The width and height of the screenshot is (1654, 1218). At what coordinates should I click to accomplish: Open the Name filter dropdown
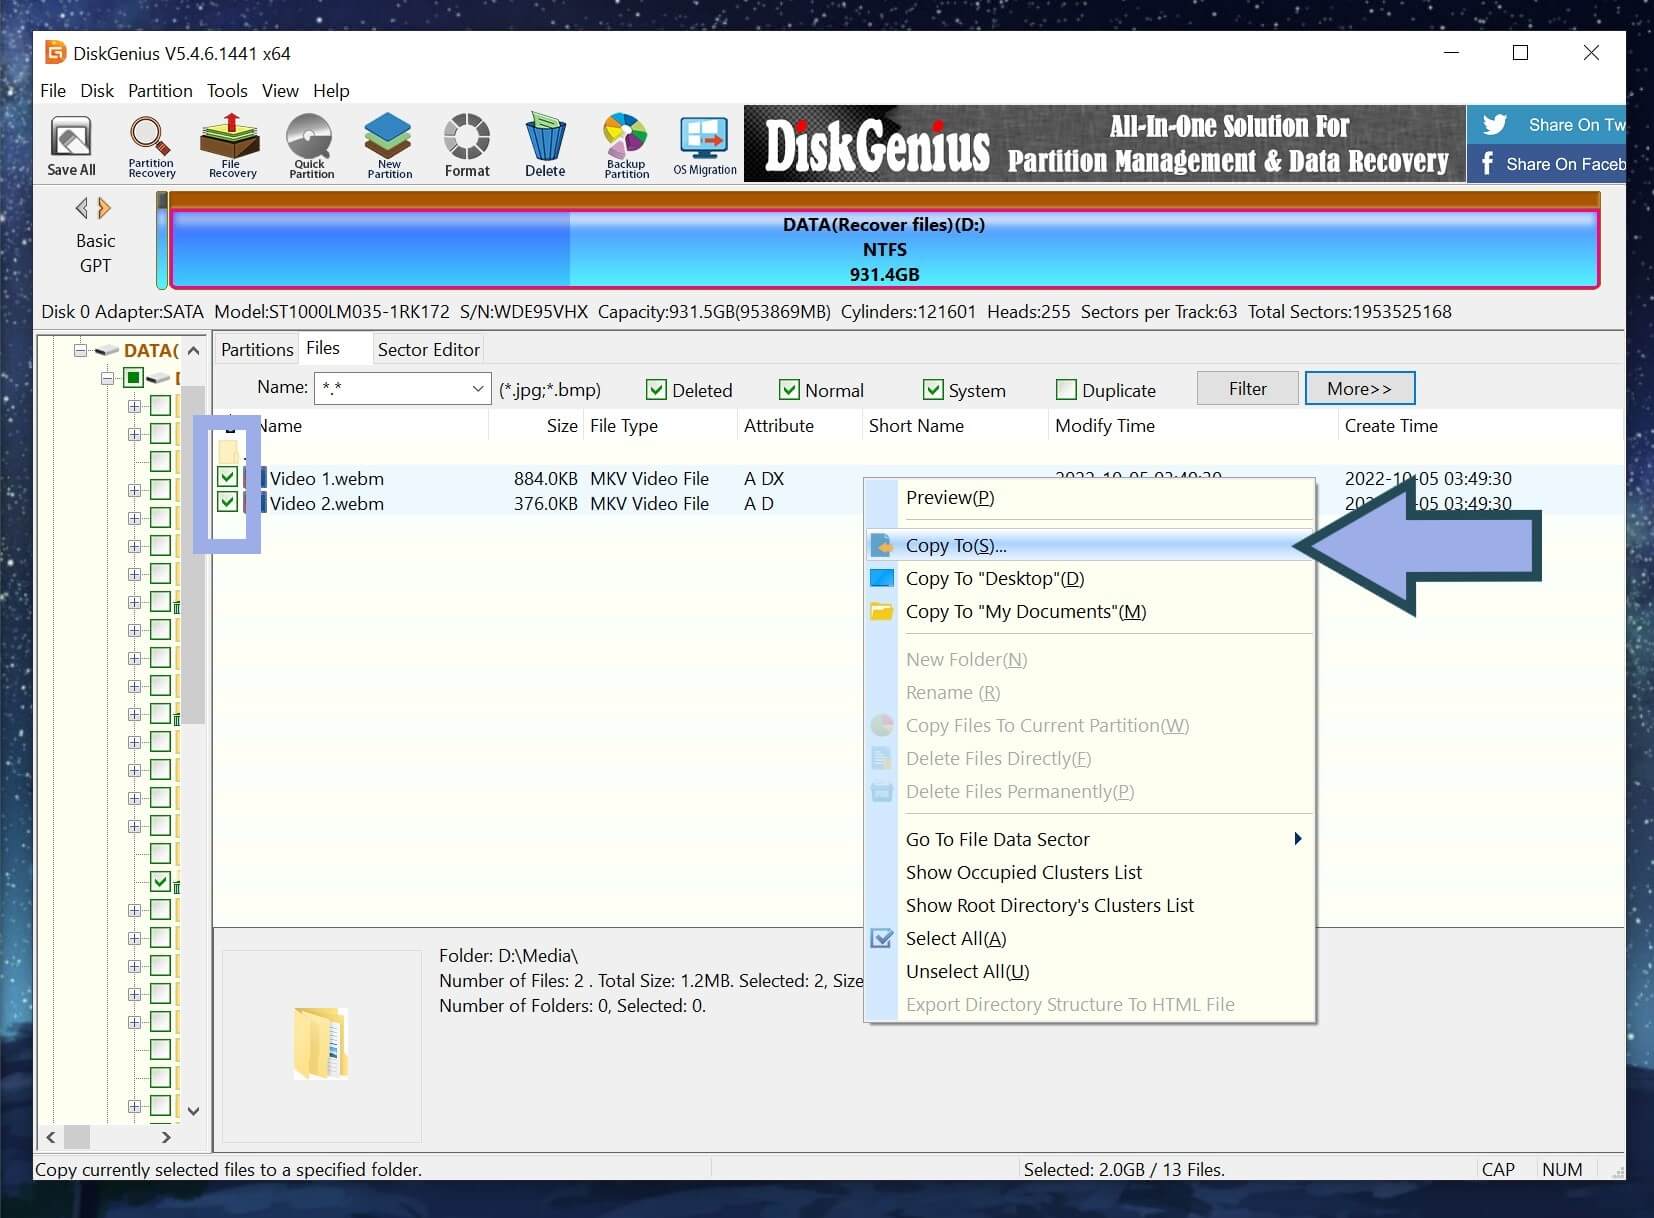point(477,388)
